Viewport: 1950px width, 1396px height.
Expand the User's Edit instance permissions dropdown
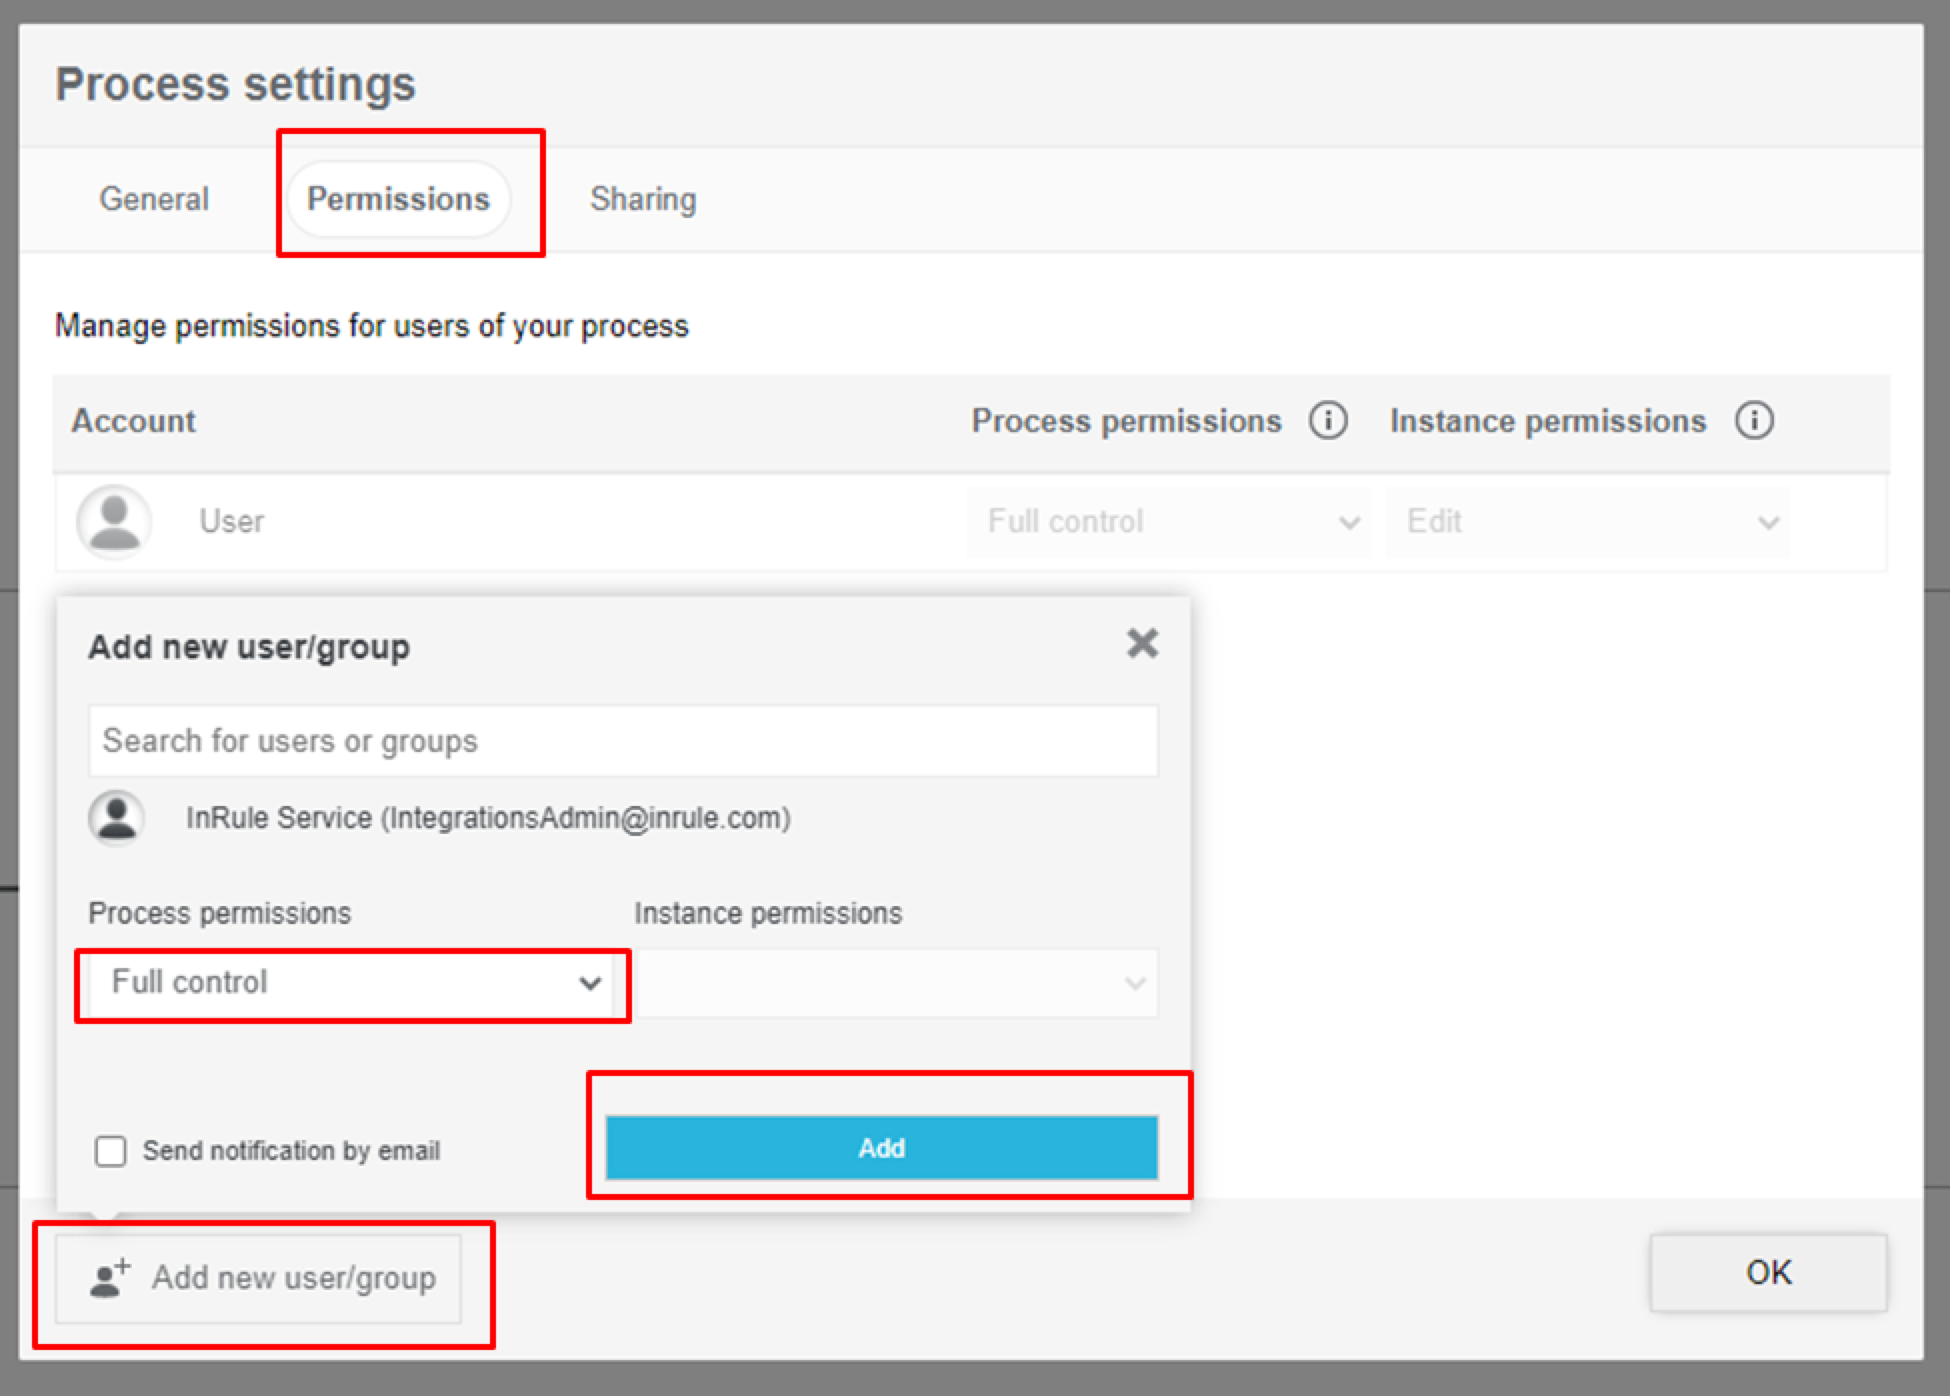coord(1588,522)
